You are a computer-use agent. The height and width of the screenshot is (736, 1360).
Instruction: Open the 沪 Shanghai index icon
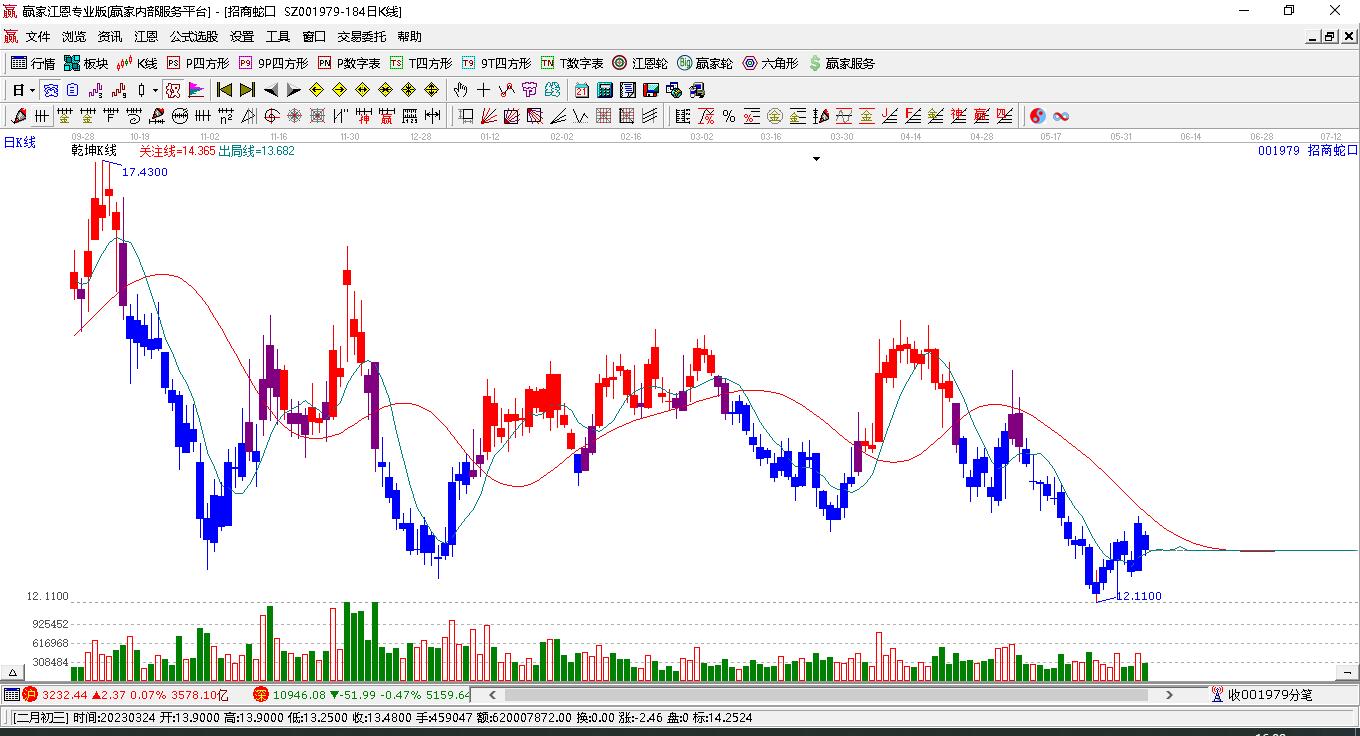click(29, 694)
